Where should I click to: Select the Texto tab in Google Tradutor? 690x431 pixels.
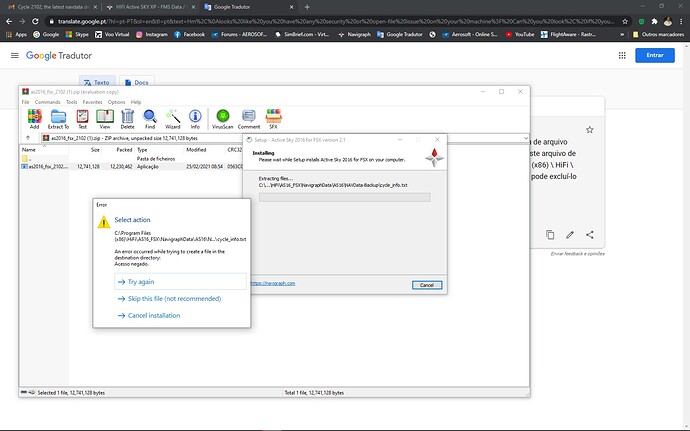(x=97, y=82)
